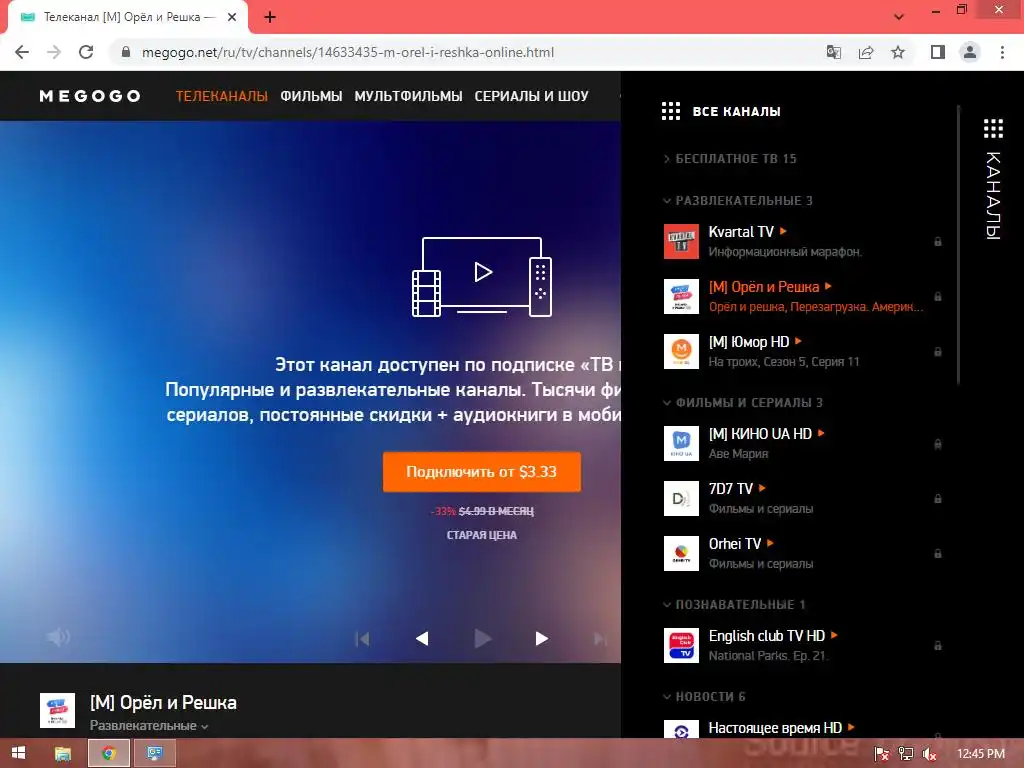Click the lock icon on 7D7 TV row
Viewport: 1024px width, 768px height.
pos(938,498)
